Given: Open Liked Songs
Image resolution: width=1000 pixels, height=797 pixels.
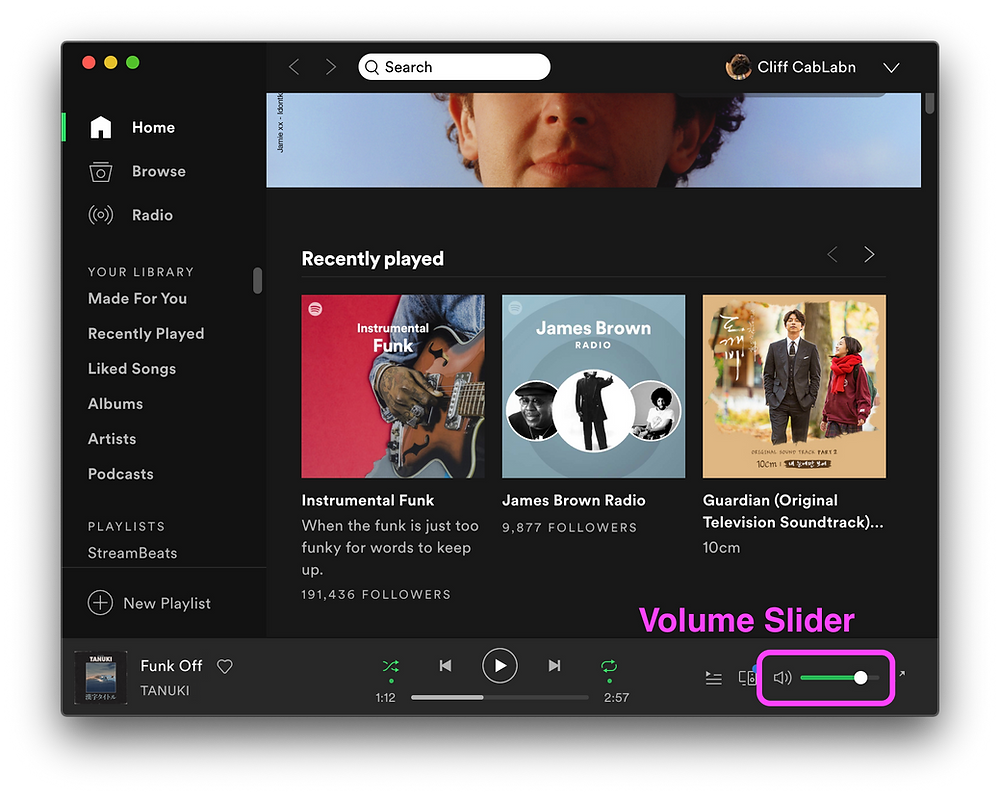Looking at the screenshot, I should [x=132, y=369].
